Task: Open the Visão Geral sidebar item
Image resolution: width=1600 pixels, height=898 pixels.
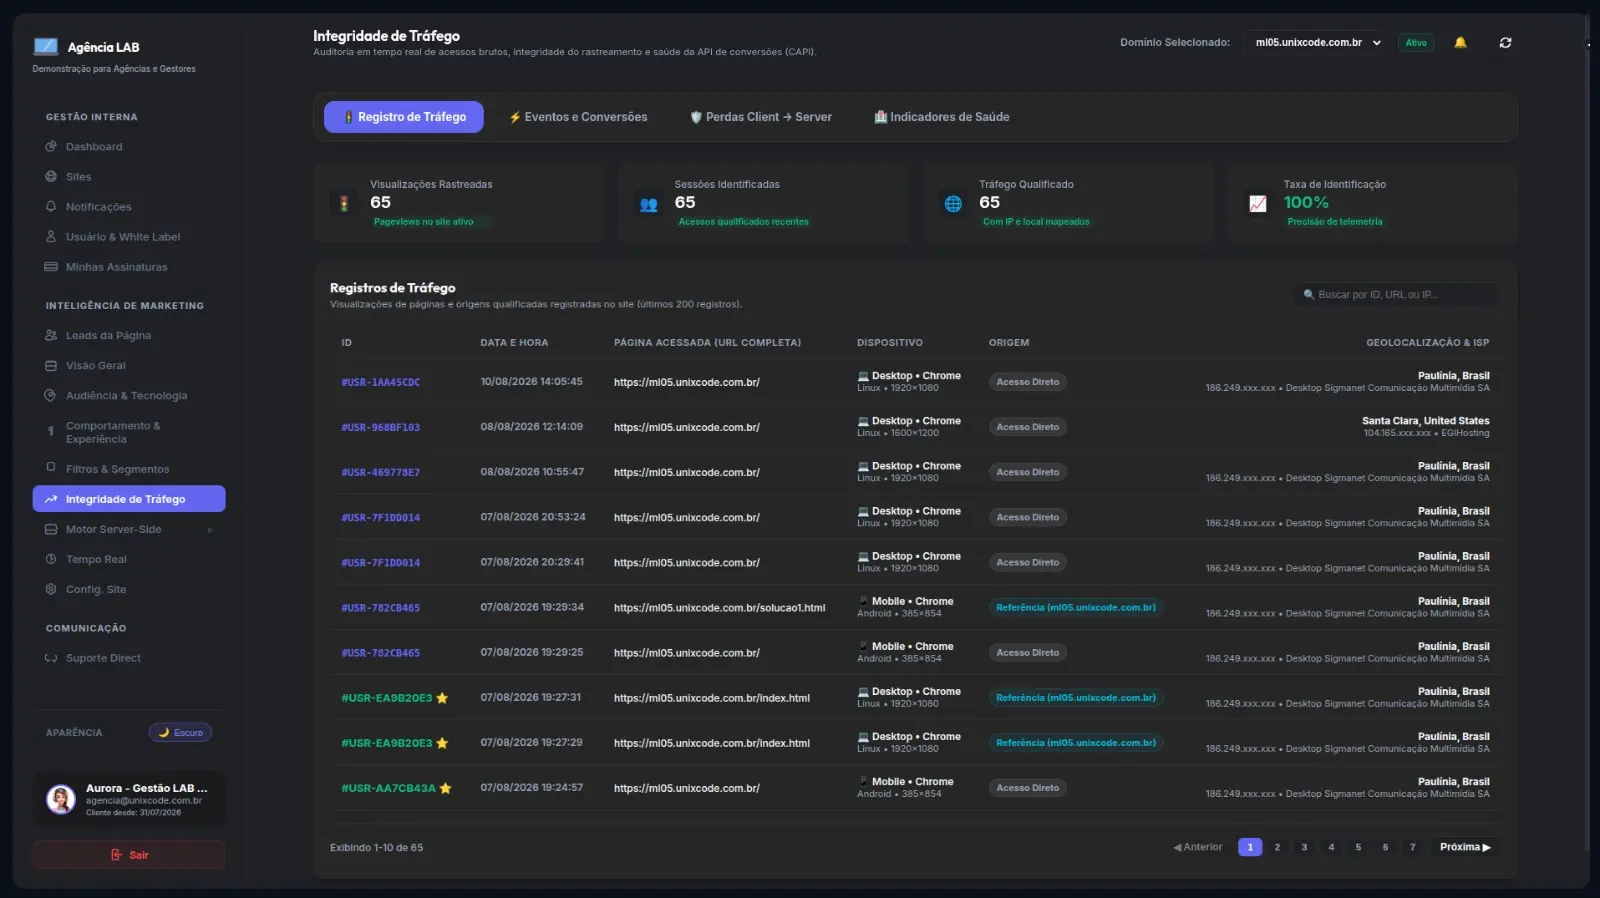Action: pos(129,366)
